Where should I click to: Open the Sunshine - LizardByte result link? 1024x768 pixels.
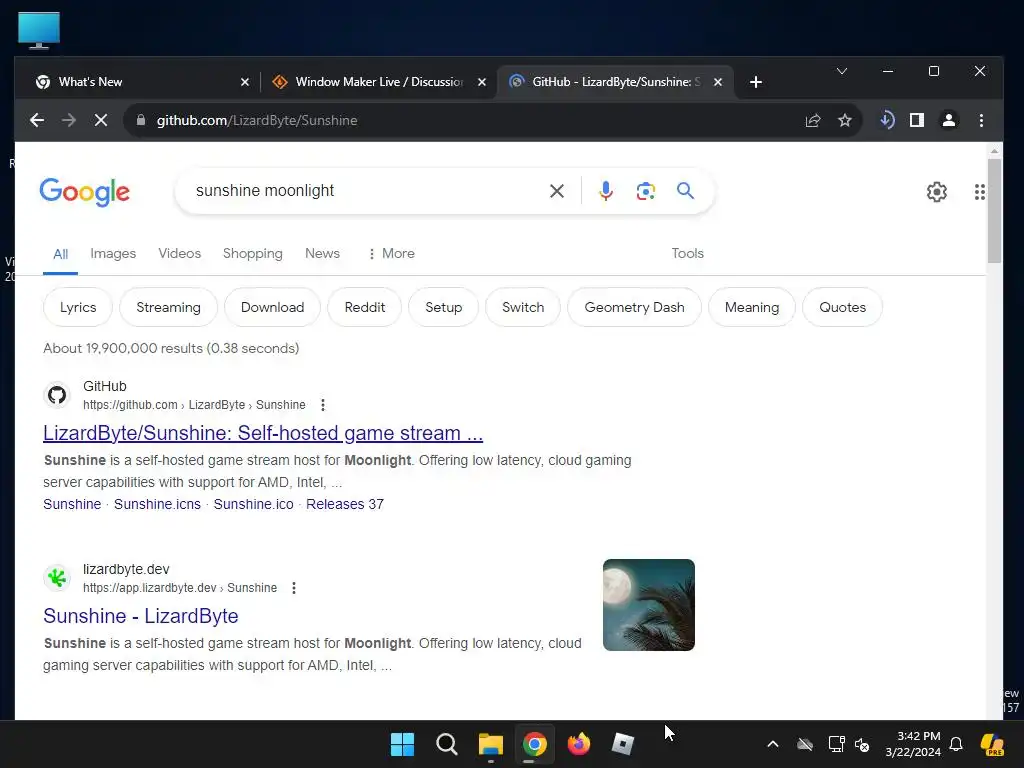(x=140, y=616)
